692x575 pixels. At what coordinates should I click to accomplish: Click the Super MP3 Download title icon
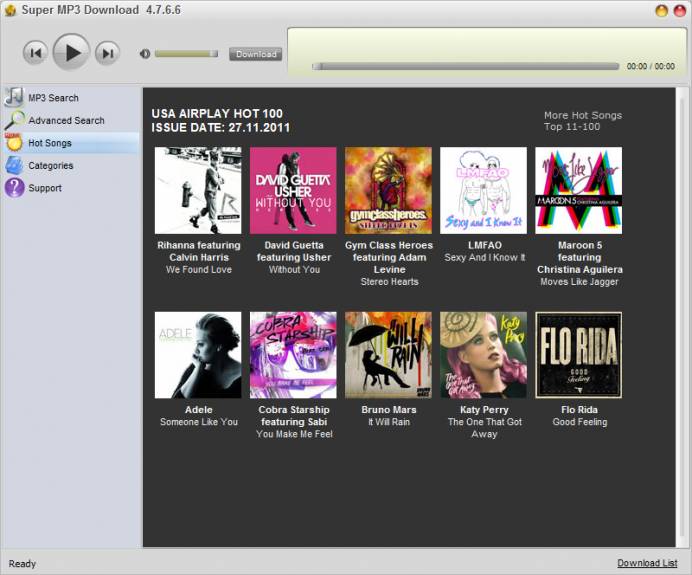point(10,10)
